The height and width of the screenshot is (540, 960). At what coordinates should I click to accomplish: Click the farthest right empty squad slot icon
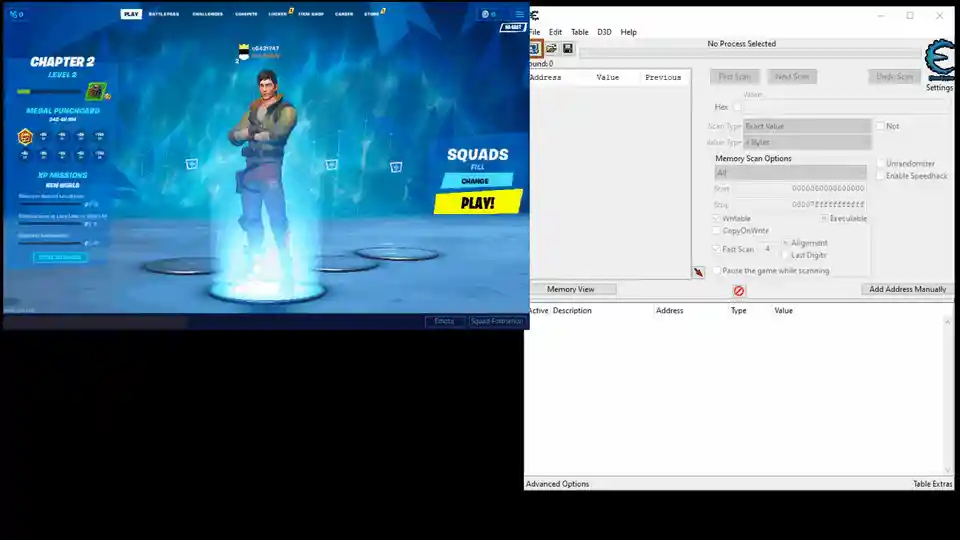point(396,167)
